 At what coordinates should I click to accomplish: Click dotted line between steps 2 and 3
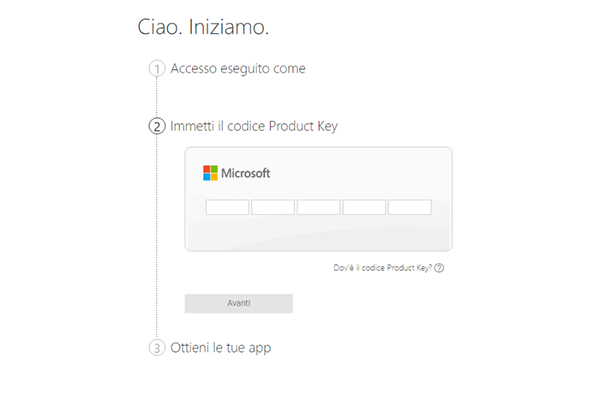click(x=156, y=240)
